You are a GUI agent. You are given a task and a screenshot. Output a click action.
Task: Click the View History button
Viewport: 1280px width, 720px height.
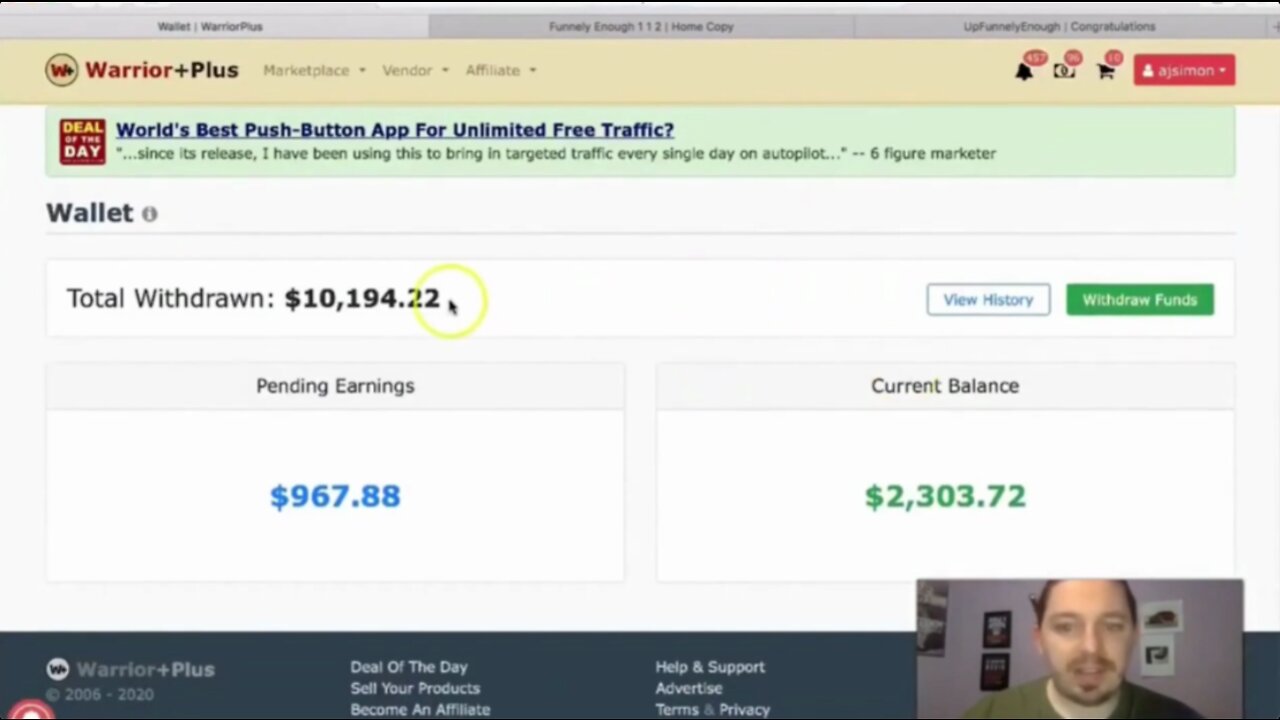coord(988,300)
